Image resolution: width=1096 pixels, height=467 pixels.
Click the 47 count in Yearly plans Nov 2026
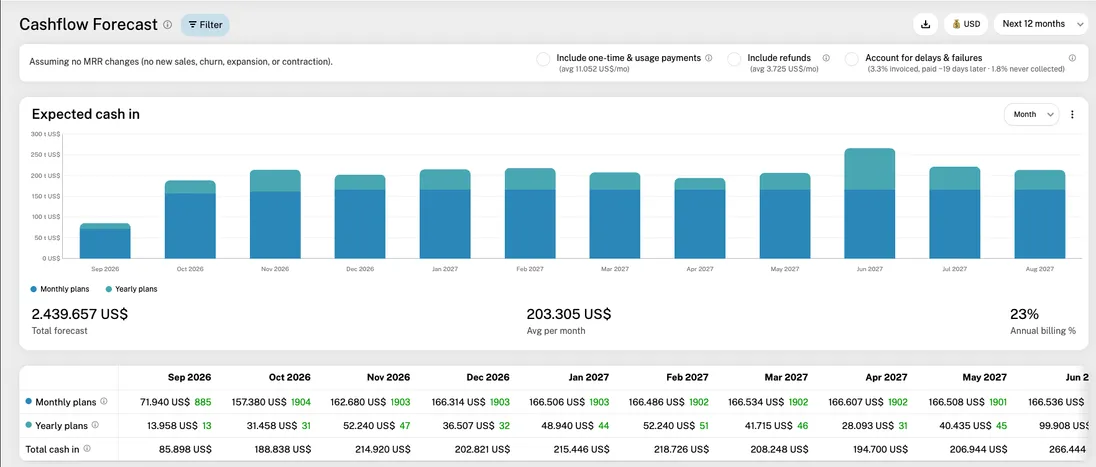(405, 425)
